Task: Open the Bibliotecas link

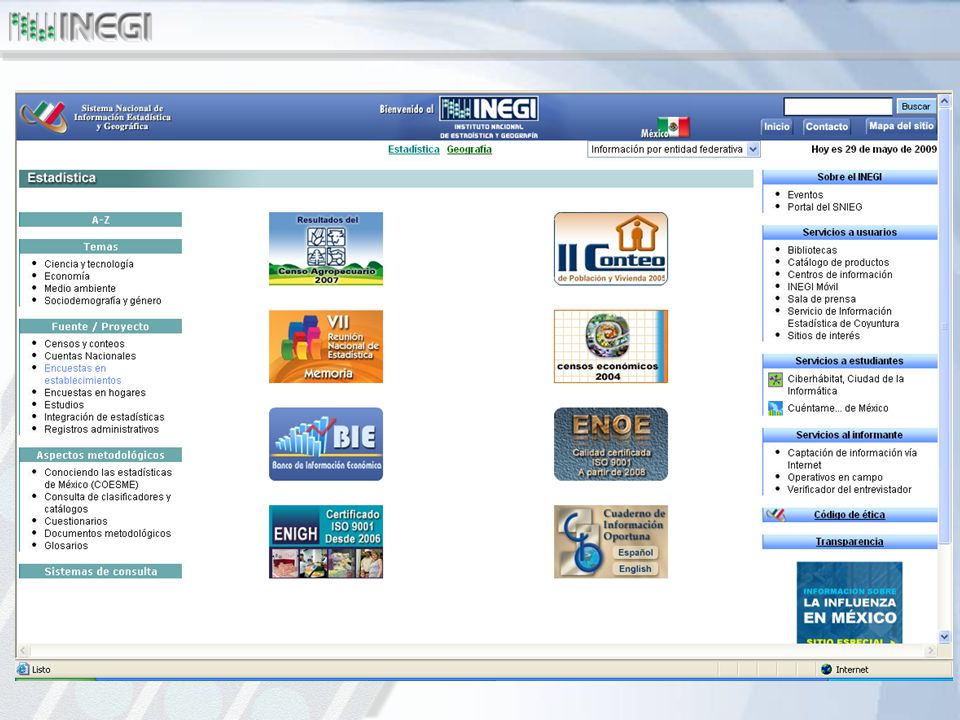Action: [x=812, y=250]
